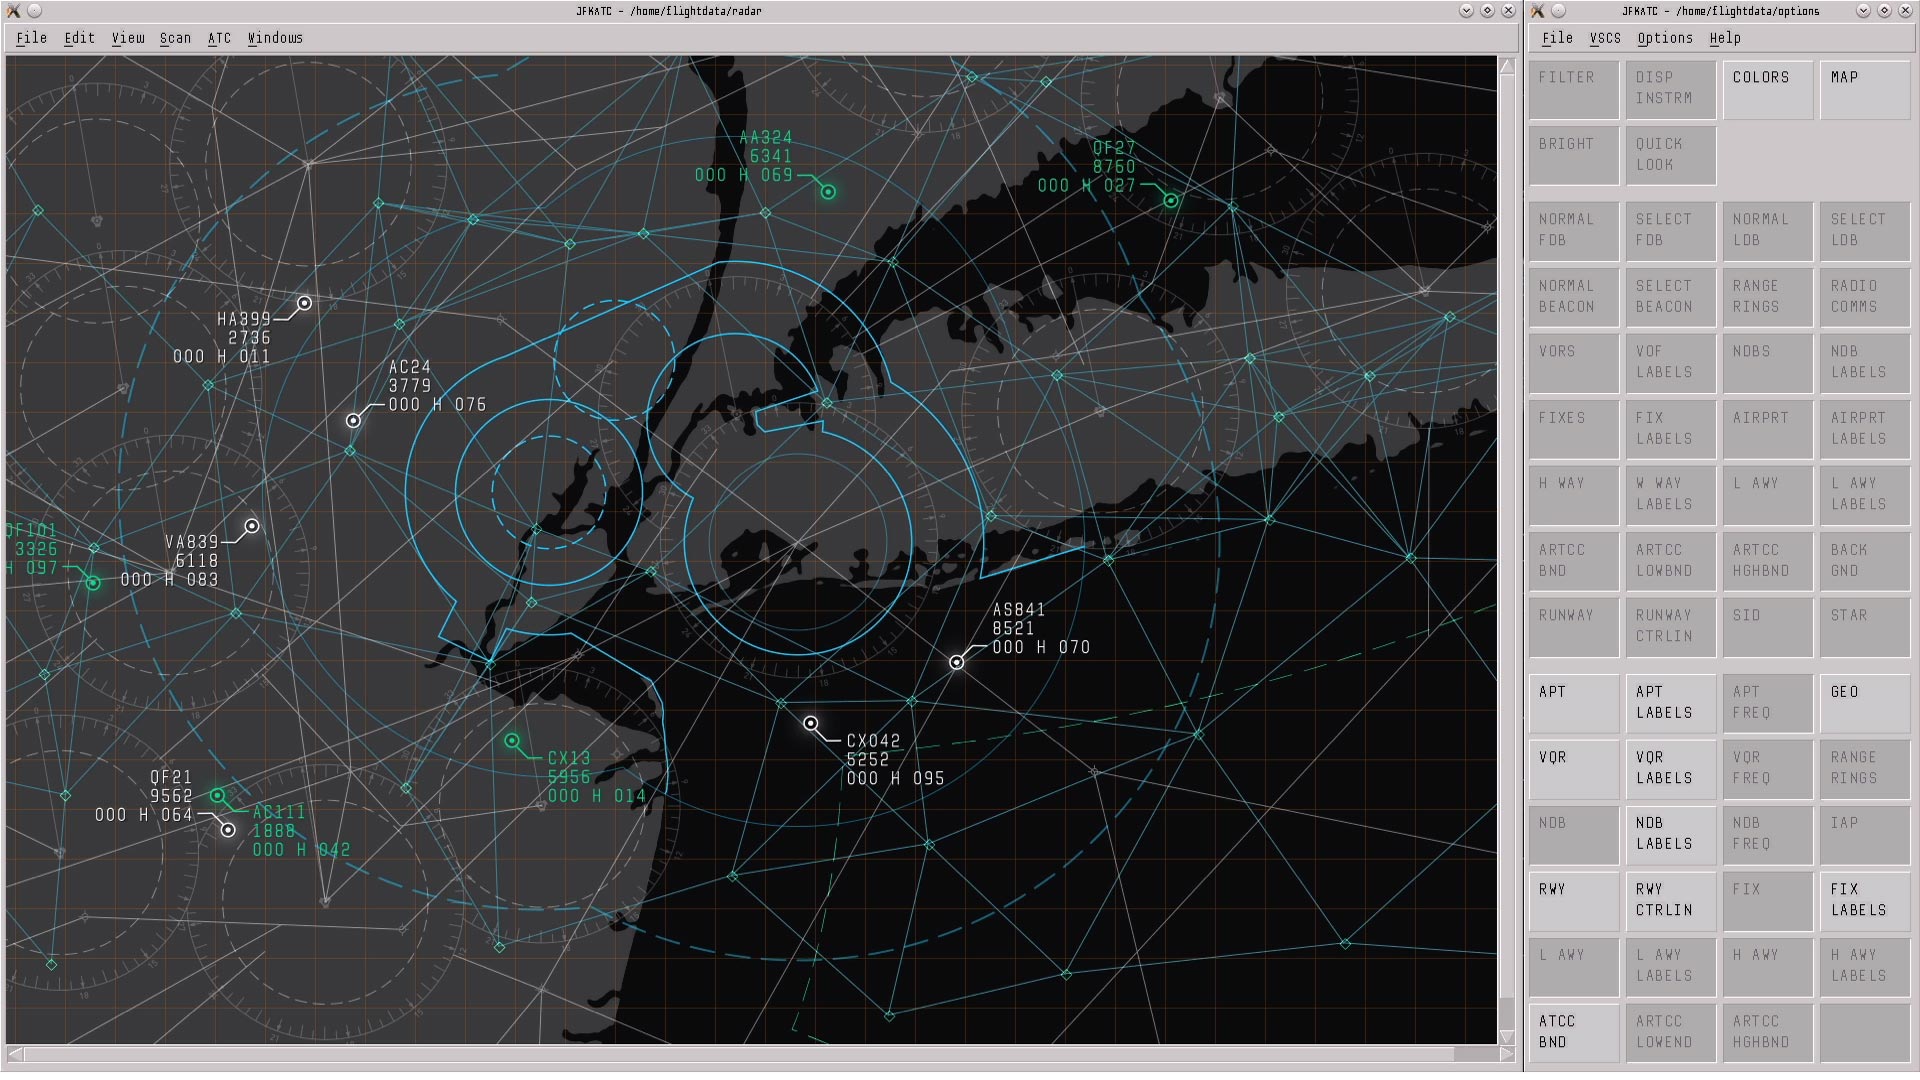This screenshot has height=1080, width=1920.
Task: Open the ATC menu
Action: coord(219,38)
